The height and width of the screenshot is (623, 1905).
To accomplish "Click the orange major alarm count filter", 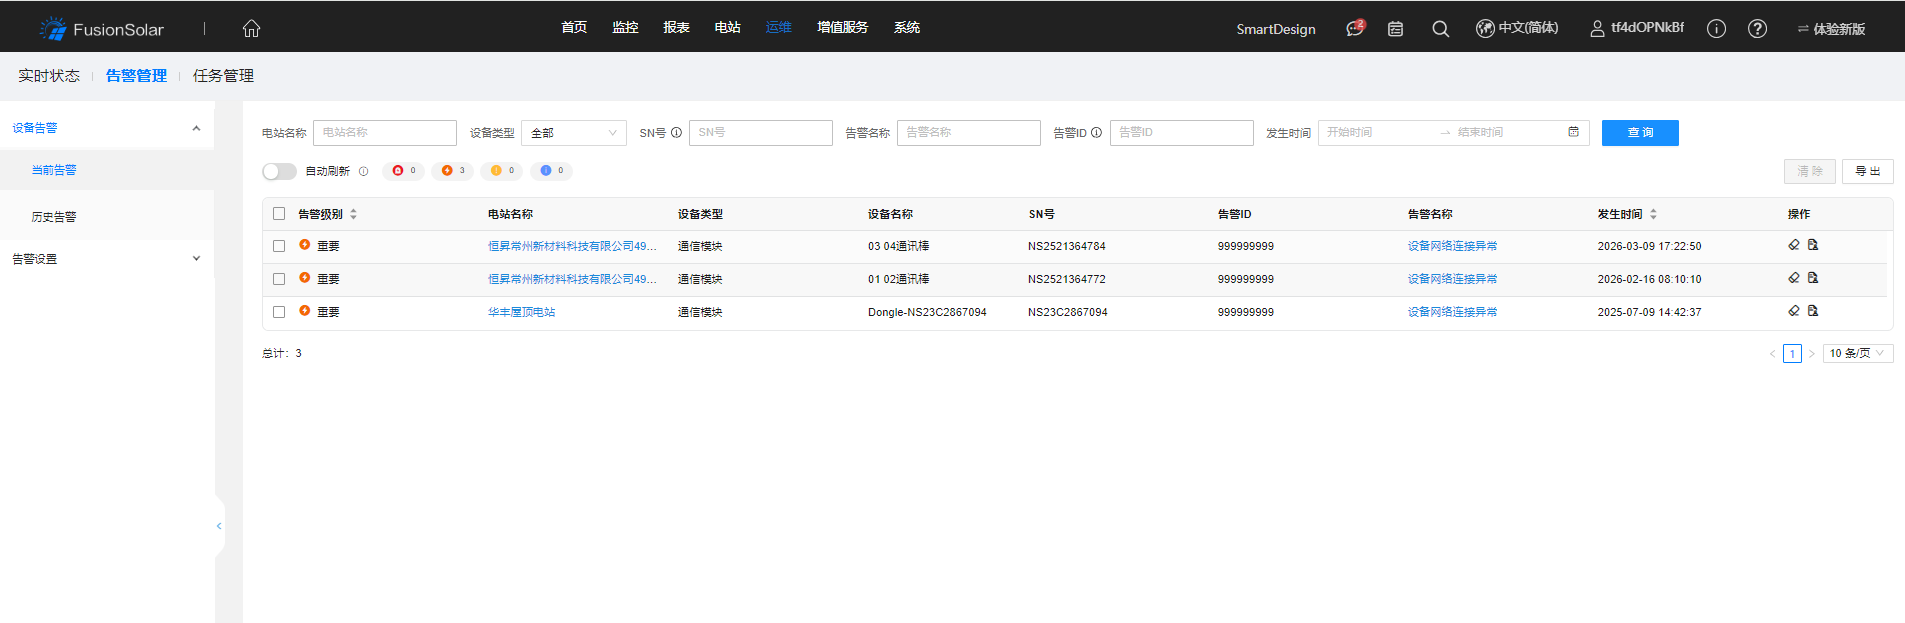I will [453, 171].
